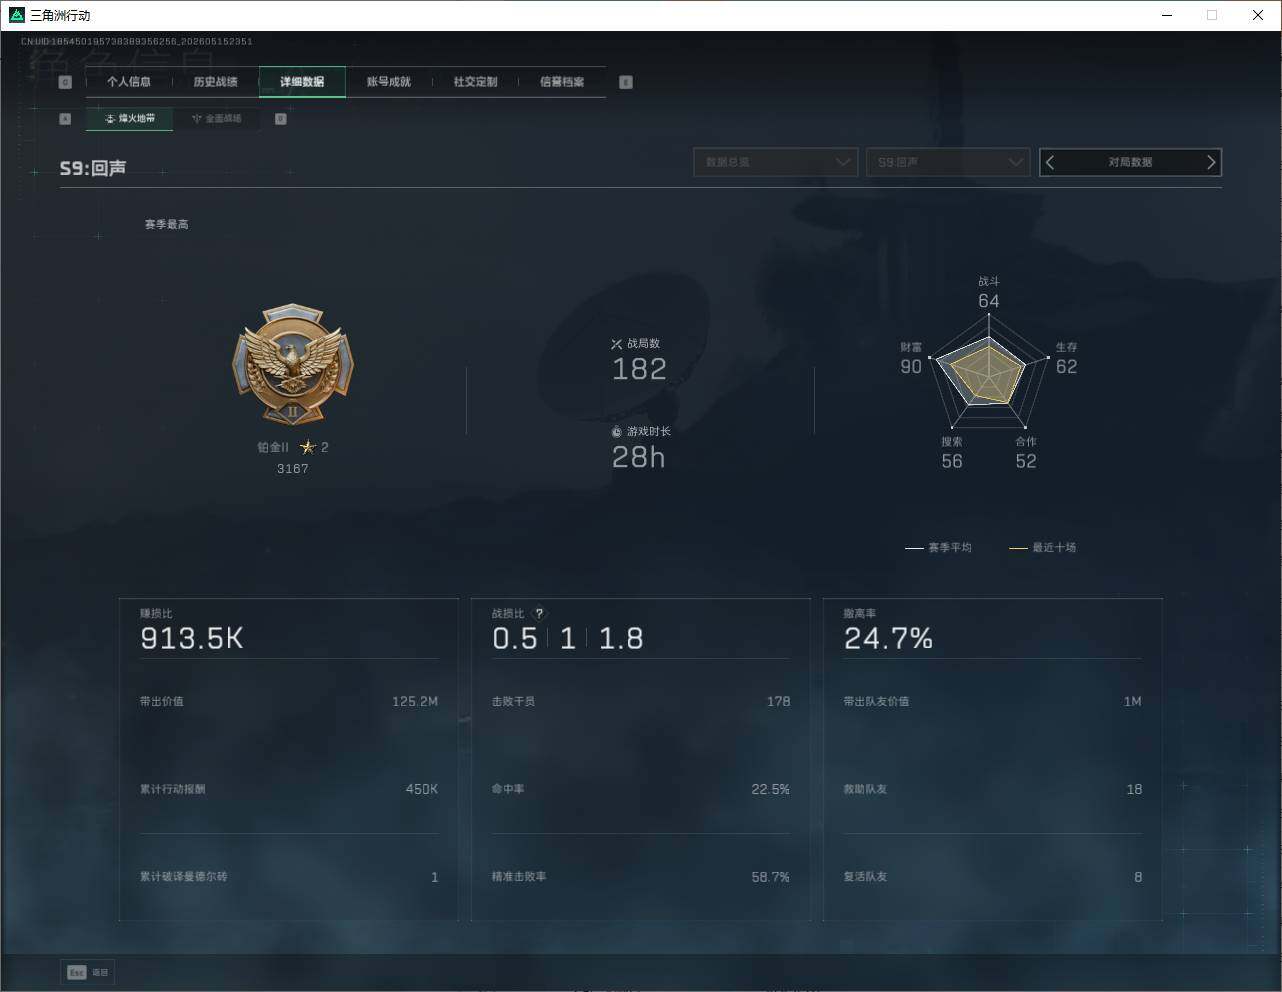Click the rank points 3167
The width and height of the screenshot is (1282, 992).
point(293,469)
